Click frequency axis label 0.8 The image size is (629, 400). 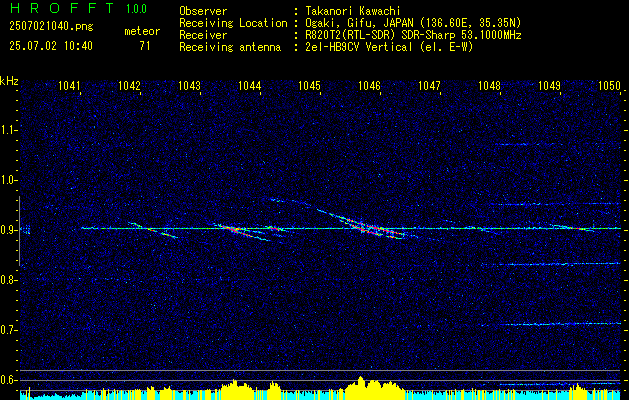tap(7, 280)
